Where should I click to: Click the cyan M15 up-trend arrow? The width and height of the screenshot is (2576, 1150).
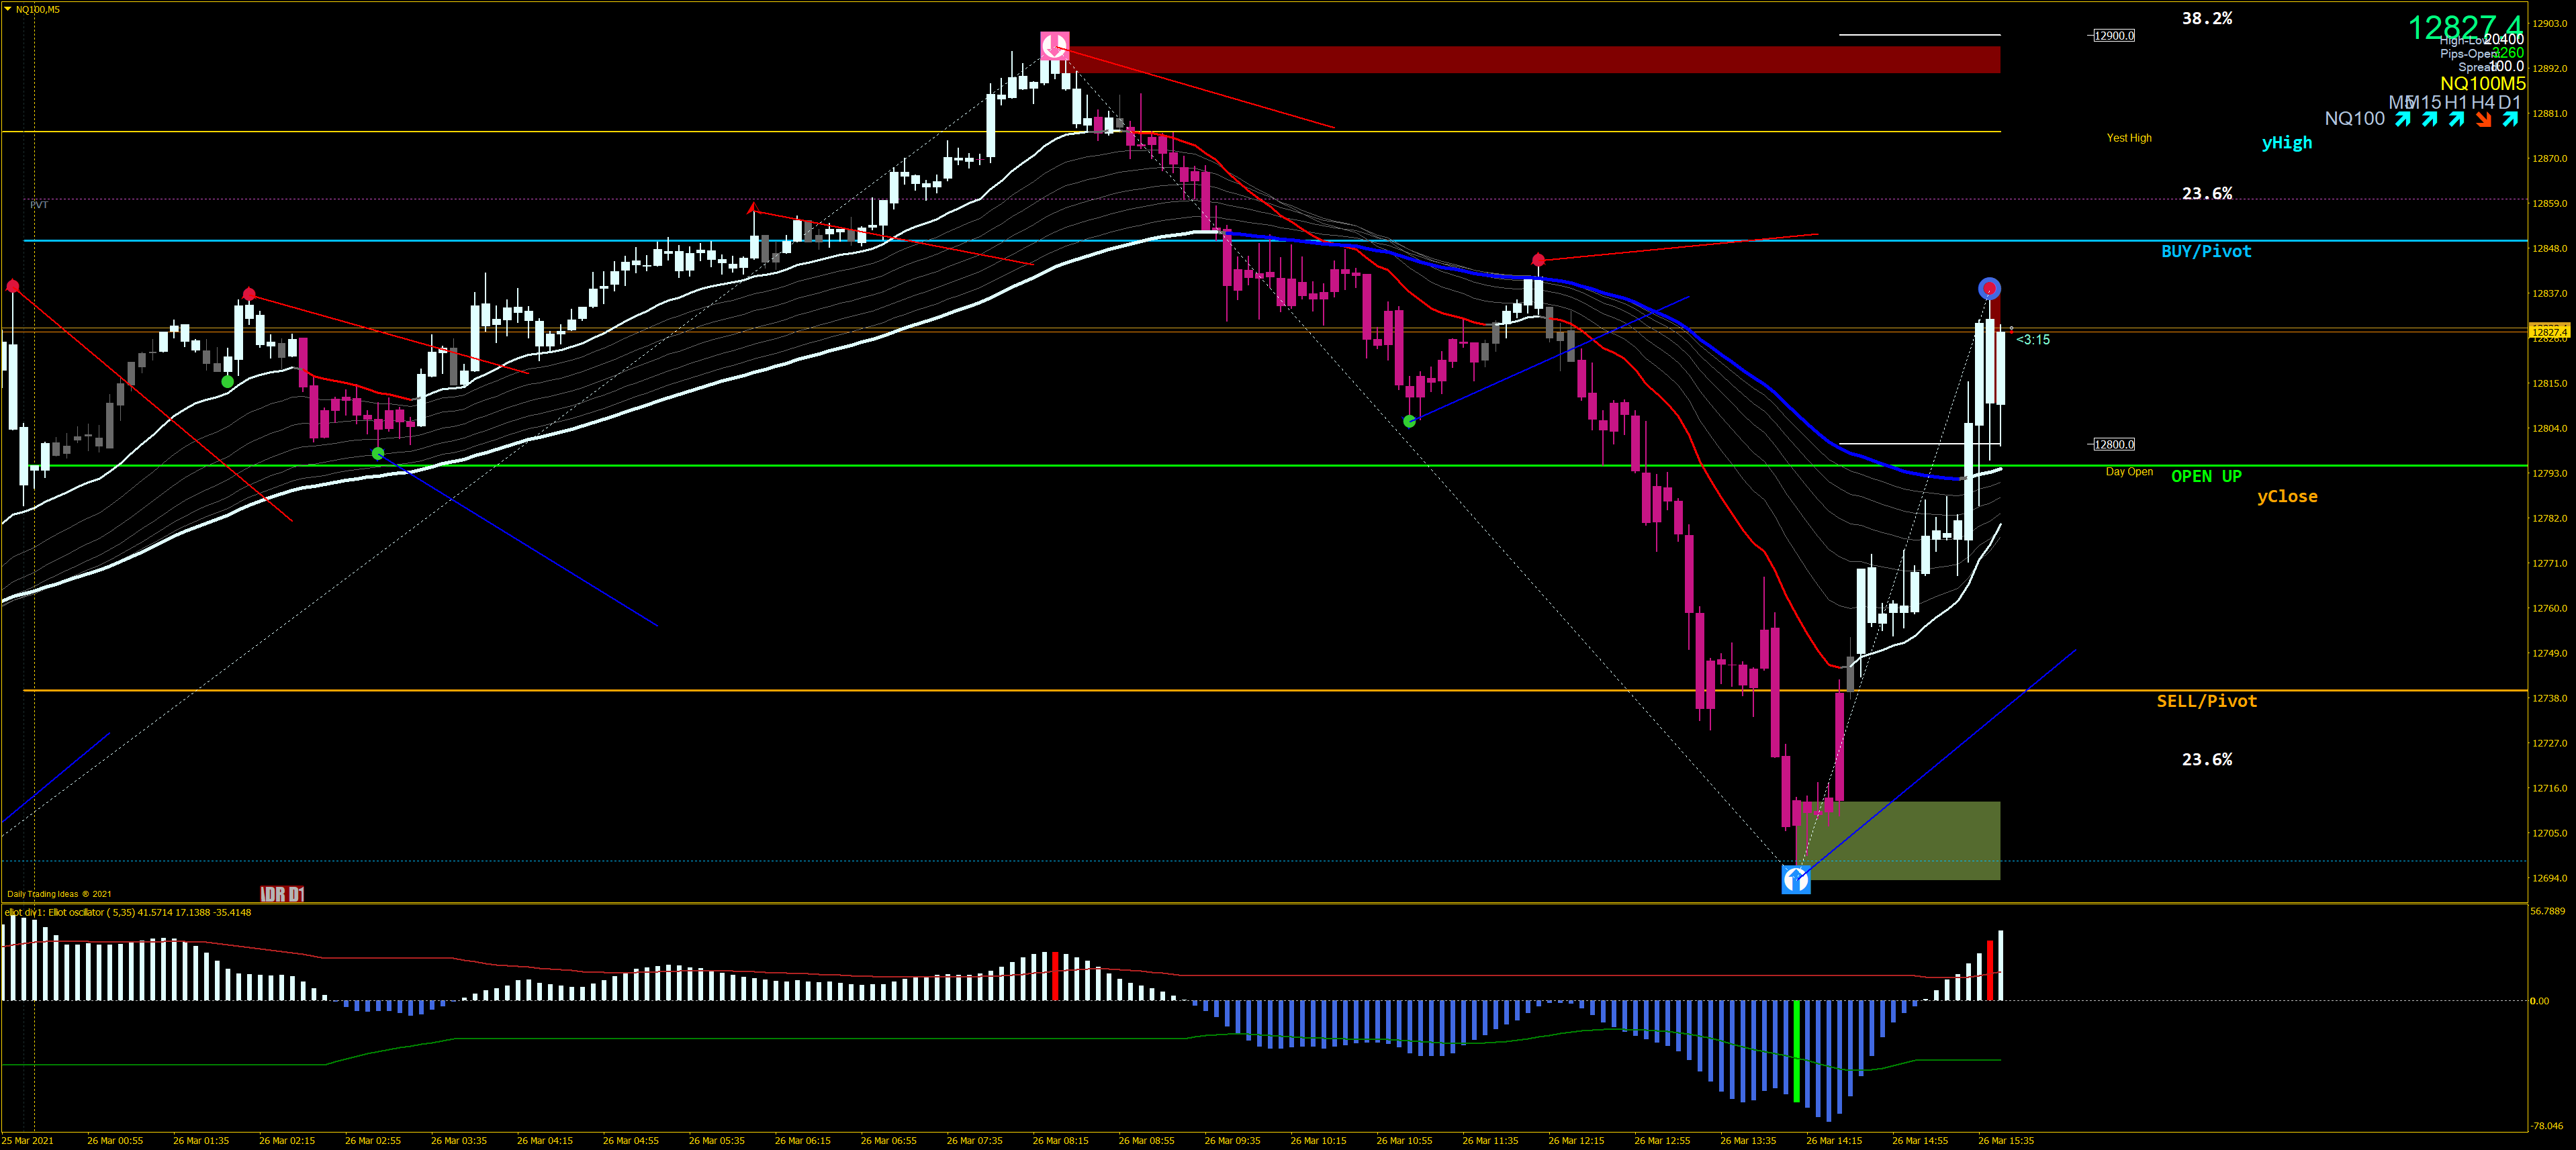coord(2430,120)
